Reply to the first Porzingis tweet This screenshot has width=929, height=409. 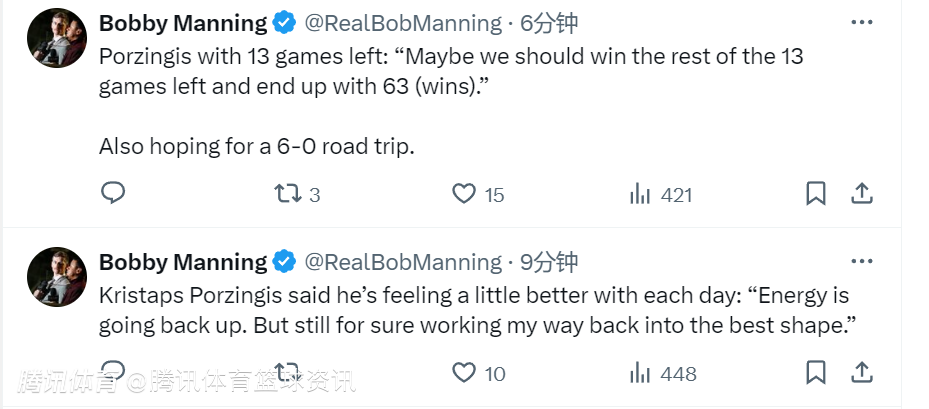pos(113,193)
